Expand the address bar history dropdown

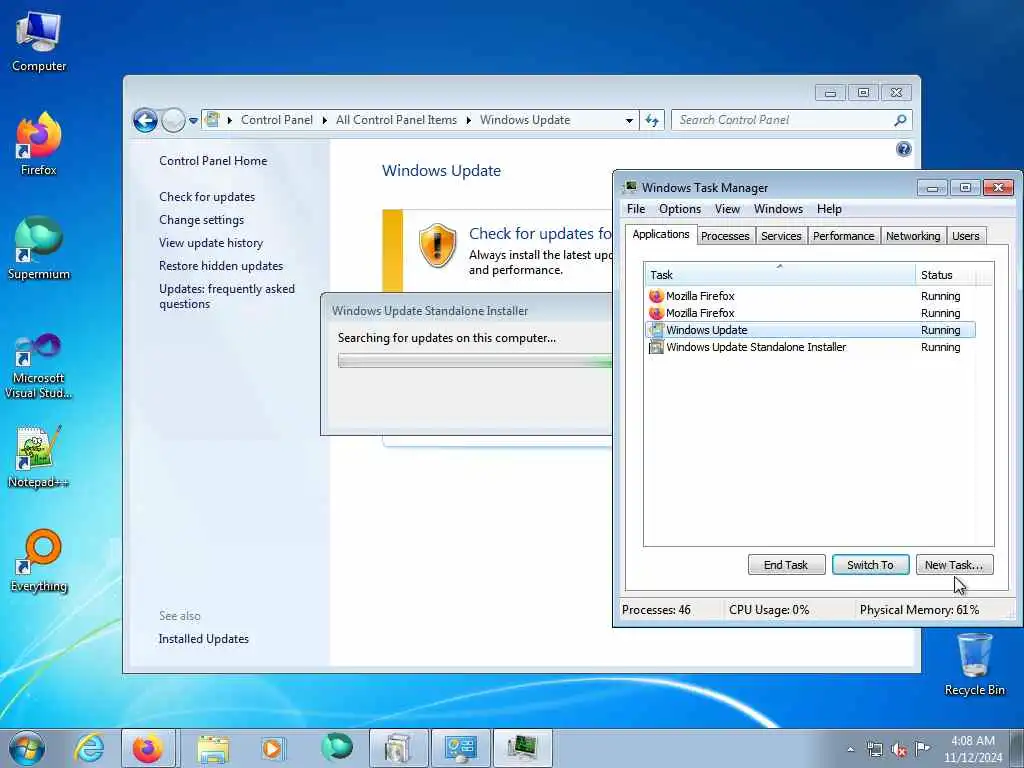629,120
